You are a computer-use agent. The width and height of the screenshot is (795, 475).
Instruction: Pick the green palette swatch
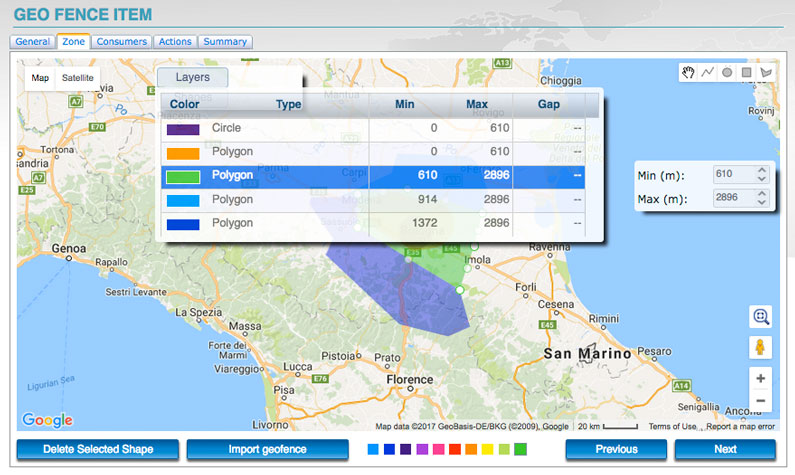520,449
